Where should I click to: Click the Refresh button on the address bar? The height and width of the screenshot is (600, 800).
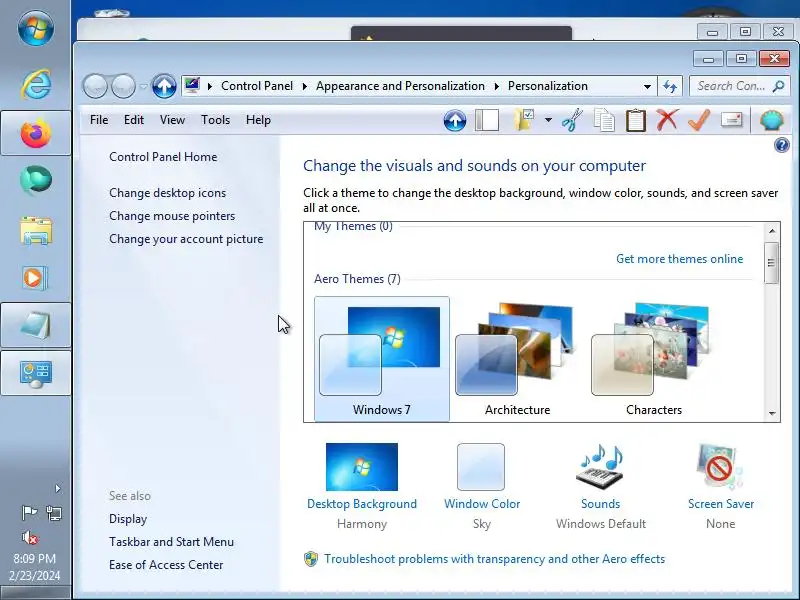(670, 86)
